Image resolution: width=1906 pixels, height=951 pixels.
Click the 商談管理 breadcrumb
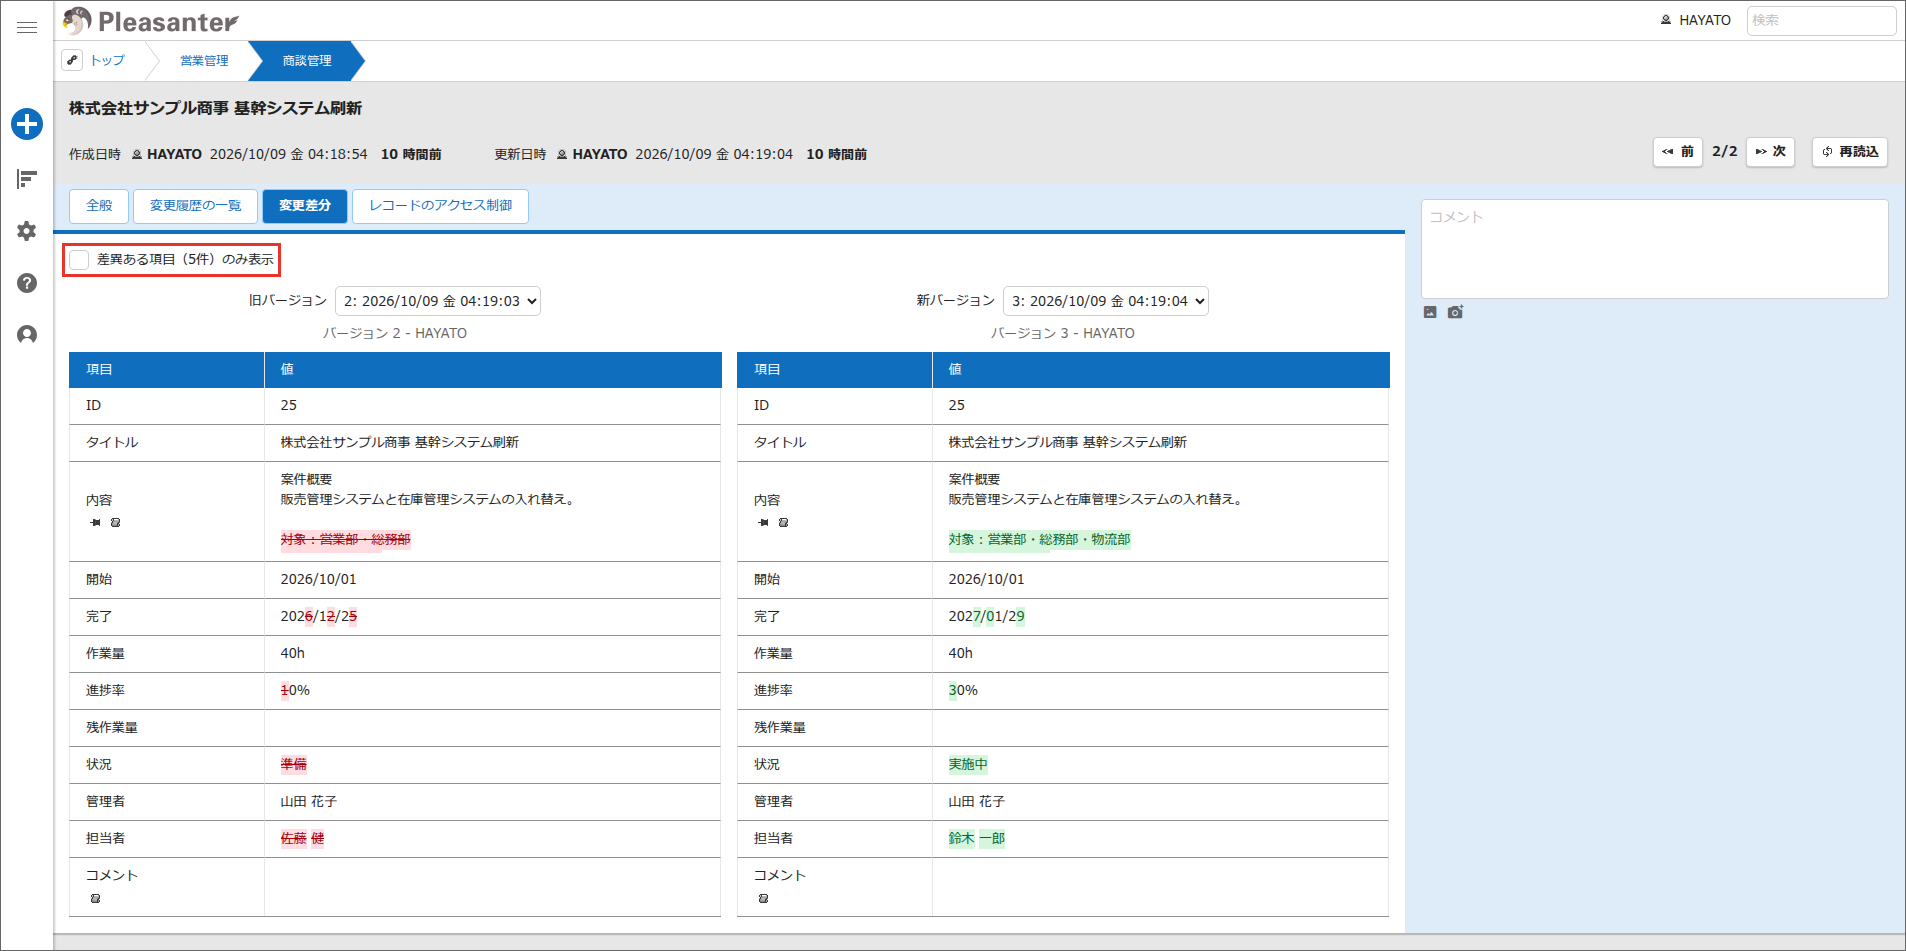click(307, 61)
